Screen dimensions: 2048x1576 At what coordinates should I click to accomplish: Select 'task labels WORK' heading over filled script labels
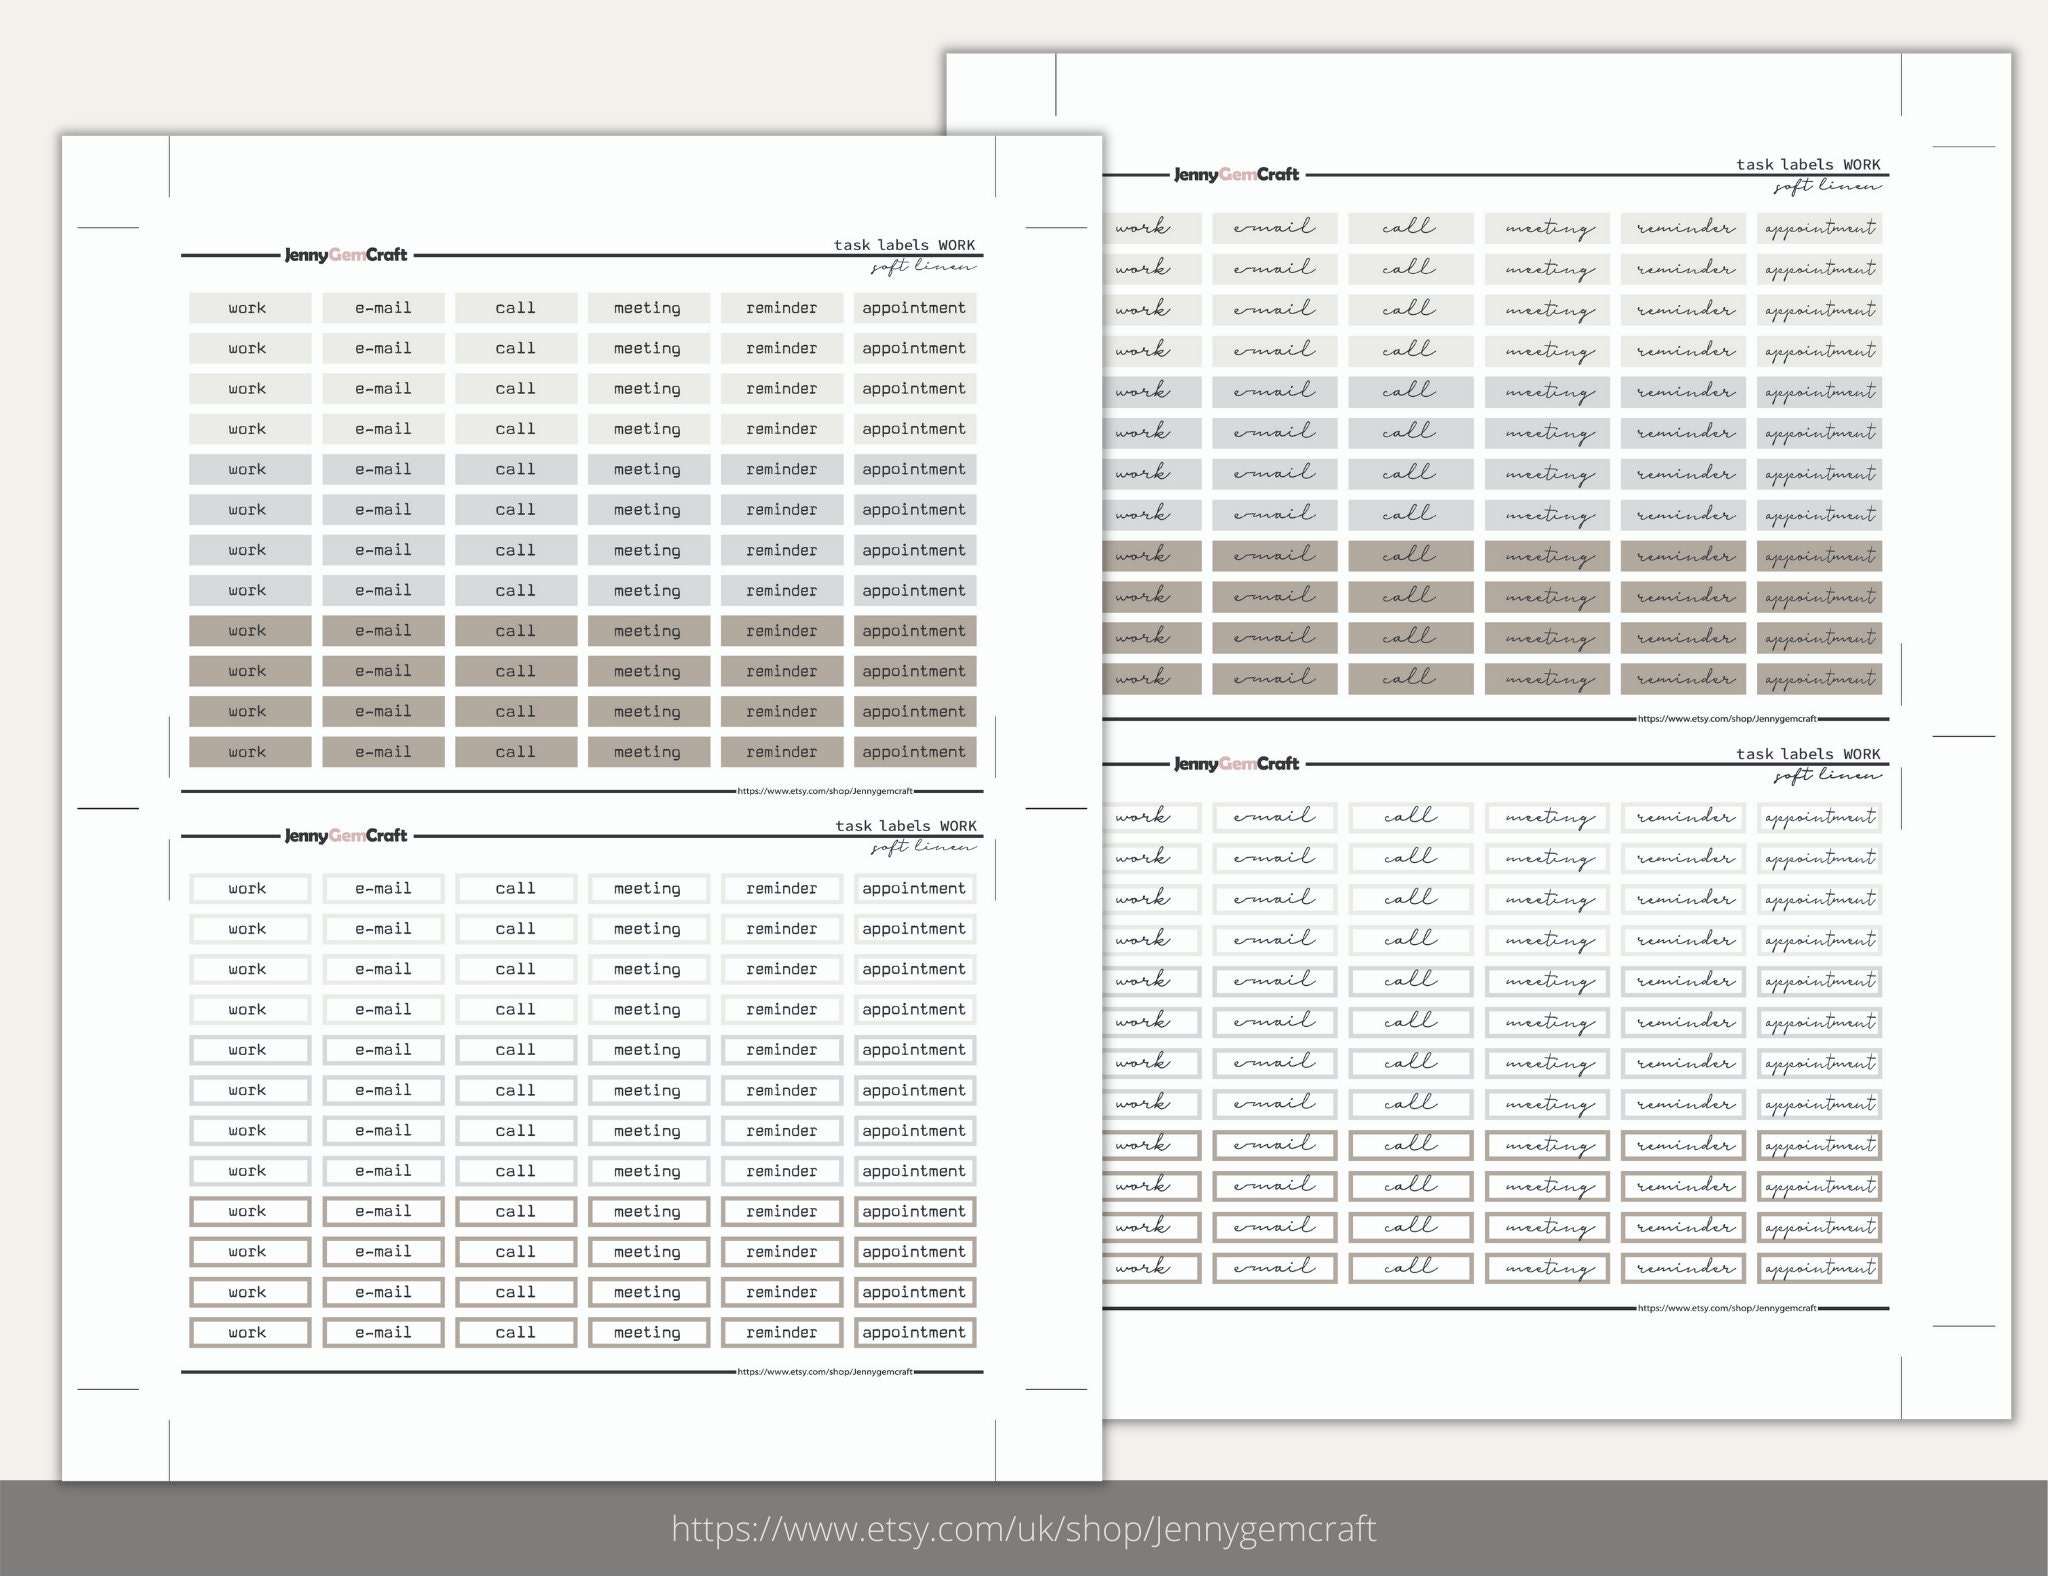coord(1808,164)
